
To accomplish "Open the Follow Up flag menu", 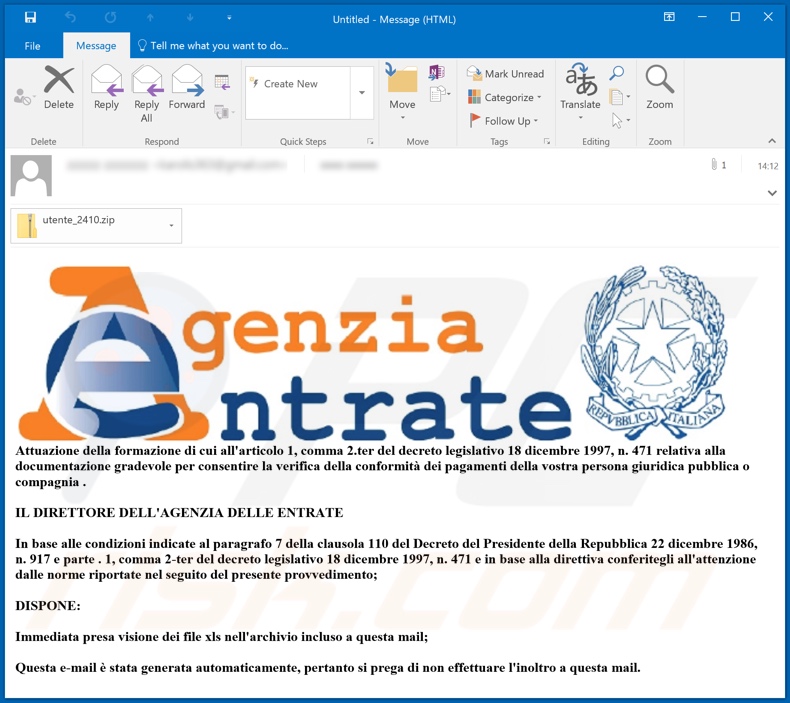I will click(503, 121).
